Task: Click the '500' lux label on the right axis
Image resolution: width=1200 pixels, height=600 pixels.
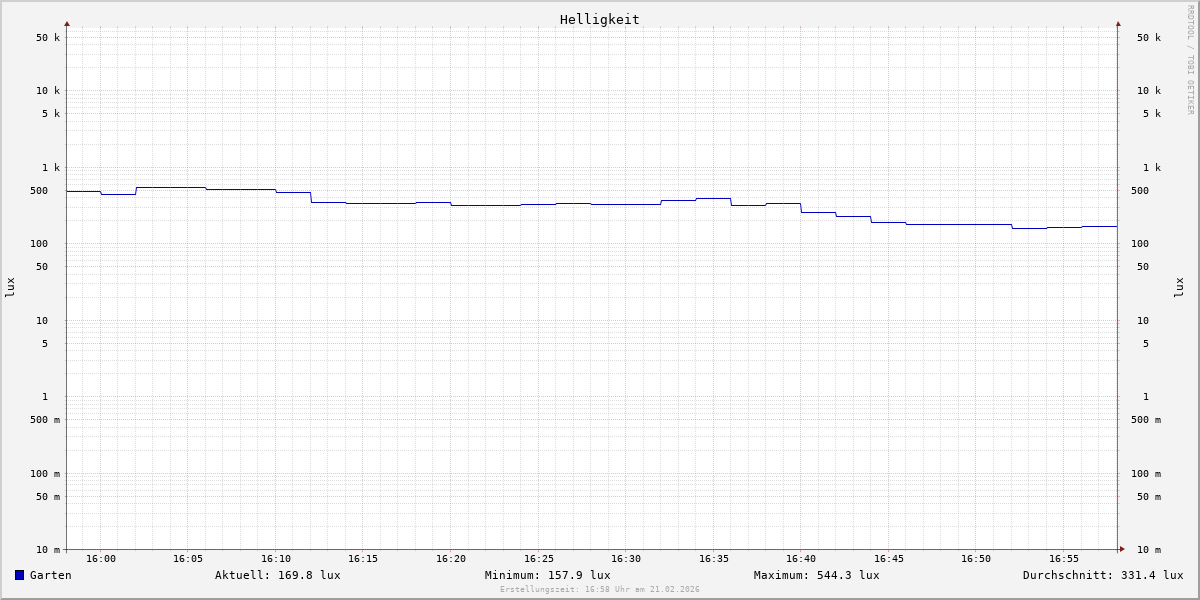Action: point(1140,191)
